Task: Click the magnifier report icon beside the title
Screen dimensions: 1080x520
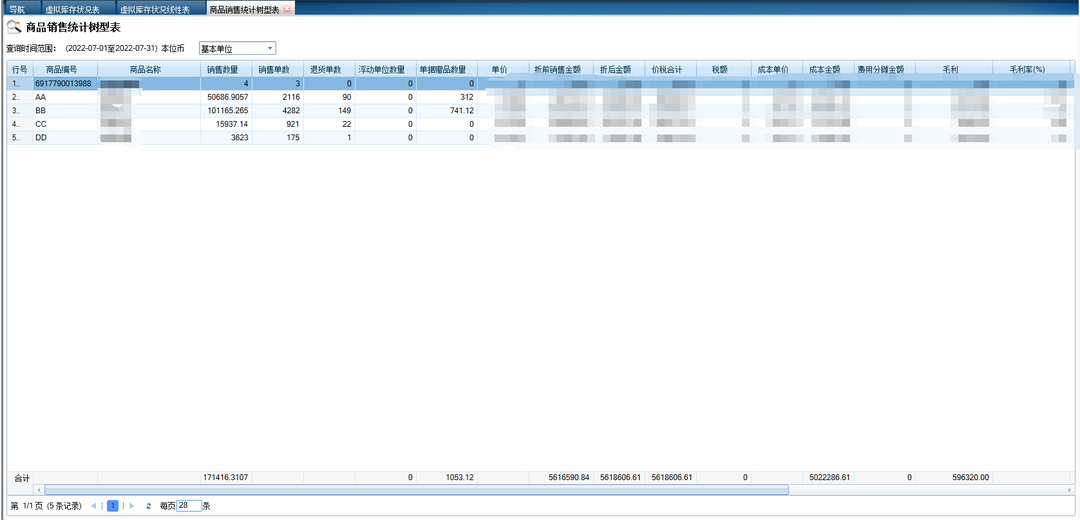Action: (x=14, y=27)
